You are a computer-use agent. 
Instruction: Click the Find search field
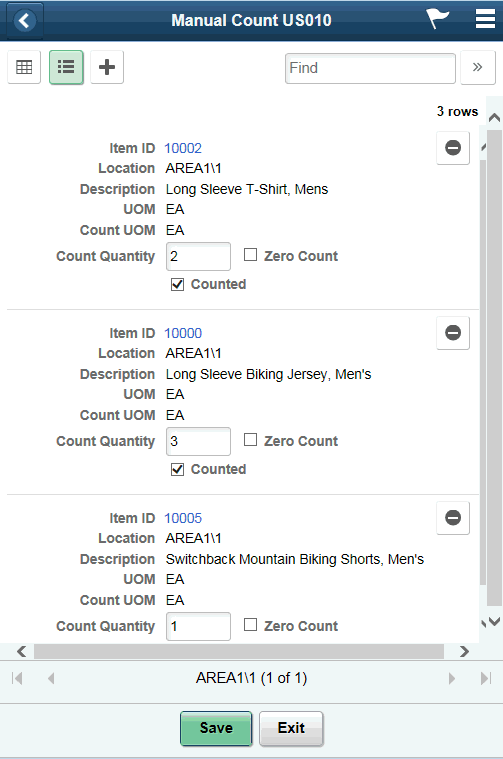[x=370, y=68]
